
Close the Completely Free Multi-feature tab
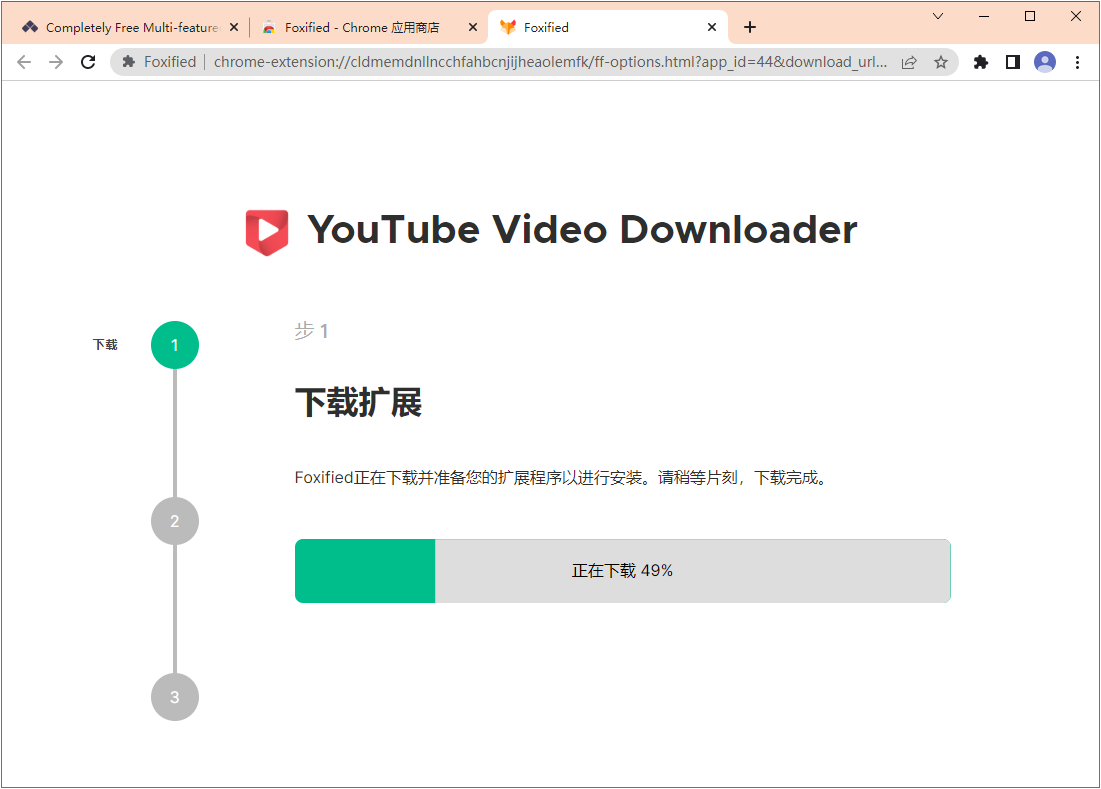[x=234, y=27]
